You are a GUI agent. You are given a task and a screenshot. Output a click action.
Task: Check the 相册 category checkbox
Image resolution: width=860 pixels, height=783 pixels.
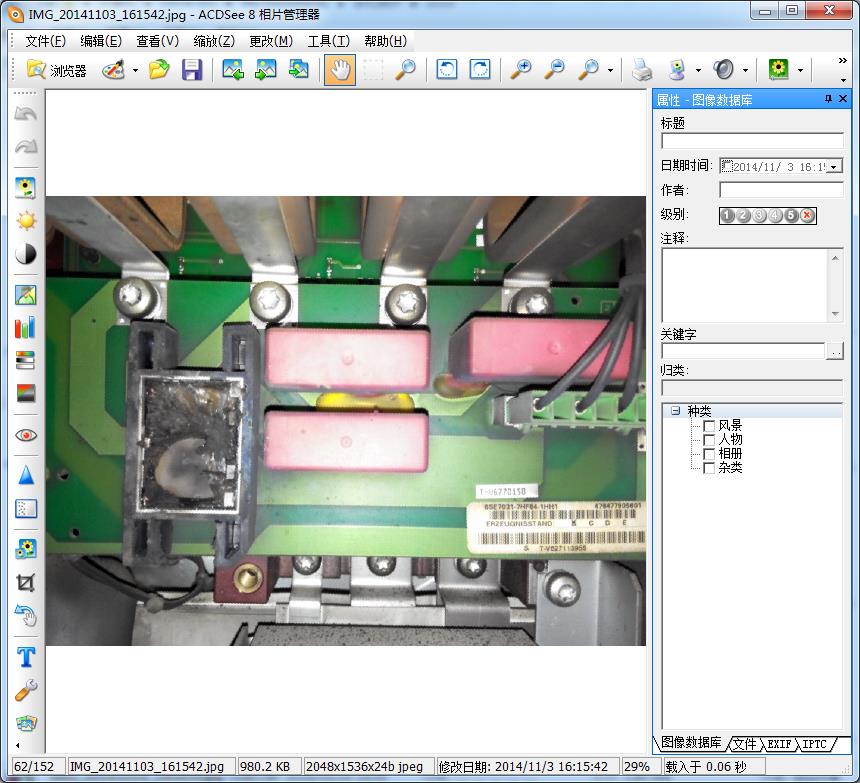coord(709,454)
